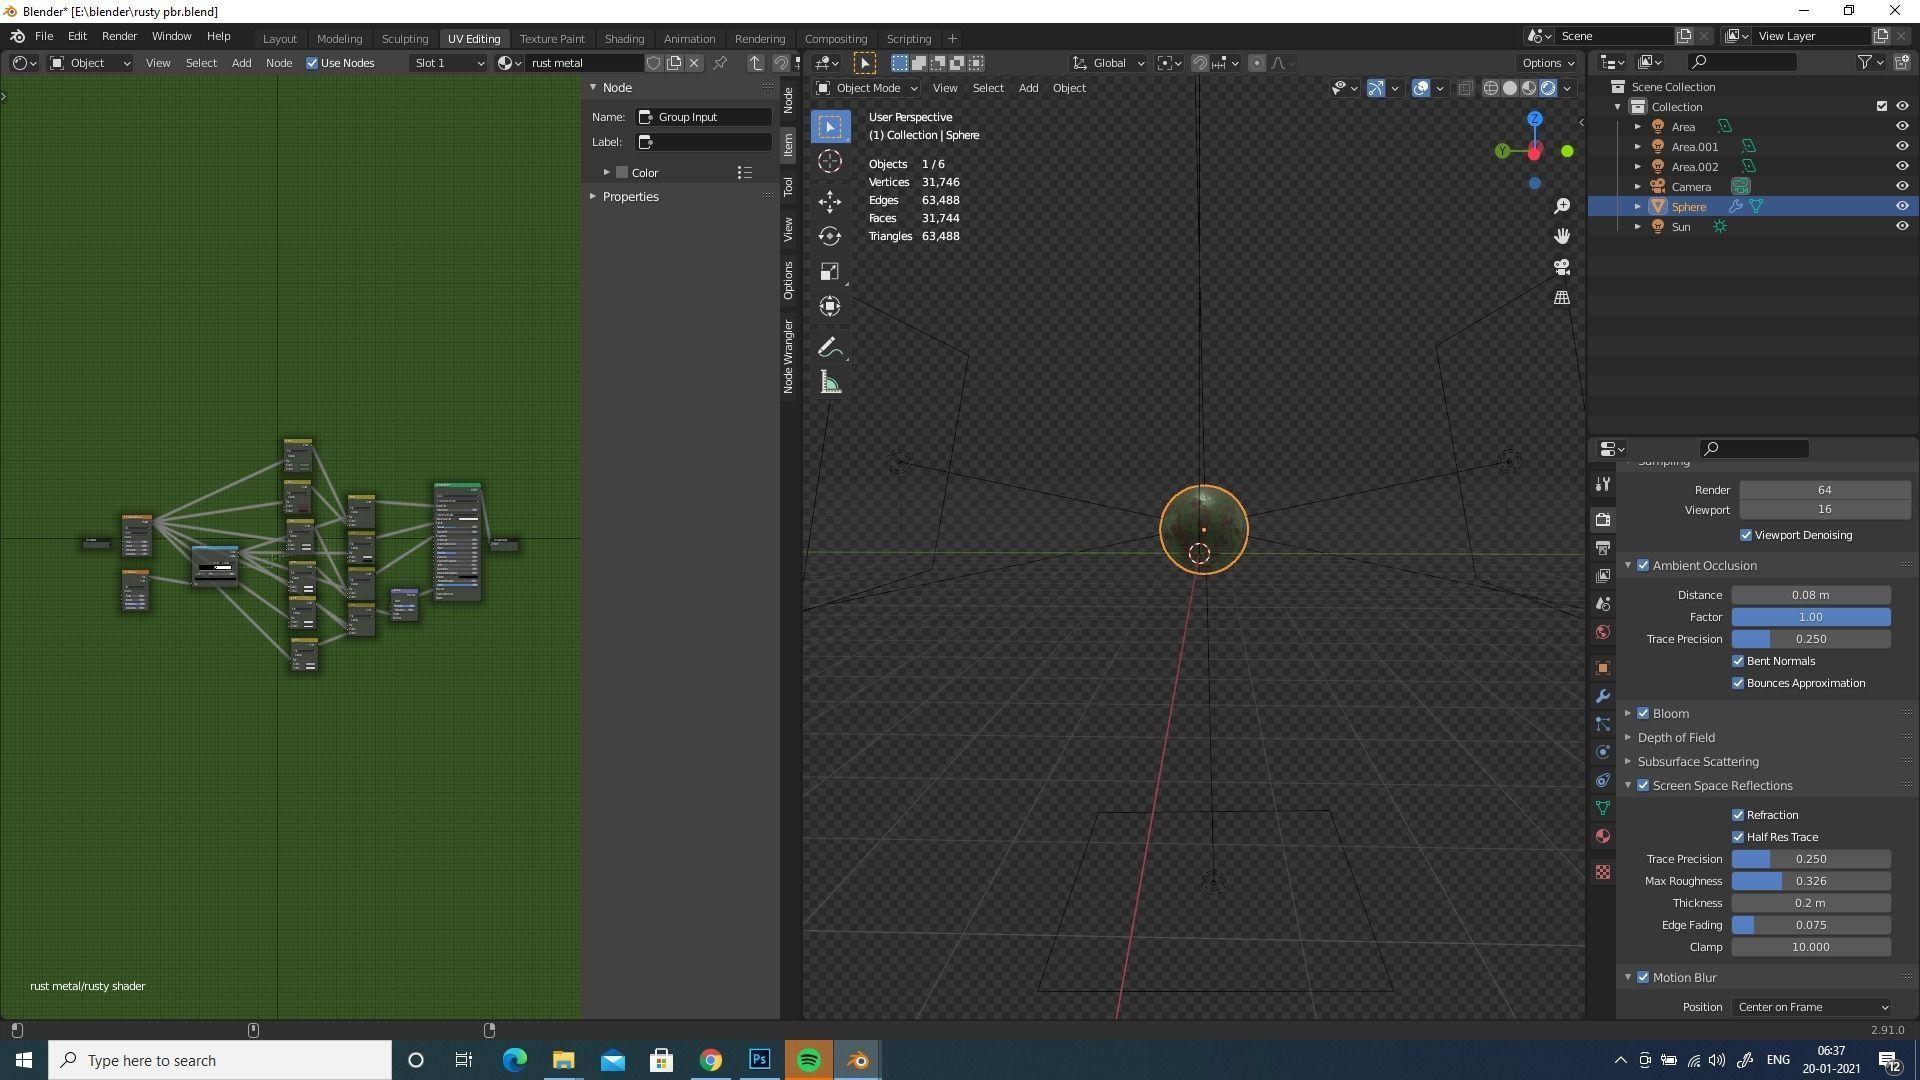This screenshot has width=1920, height=1080.
Task: Select the Move tool in viewport toolbar
Action: pyautogui.click(x=829, y=201)
